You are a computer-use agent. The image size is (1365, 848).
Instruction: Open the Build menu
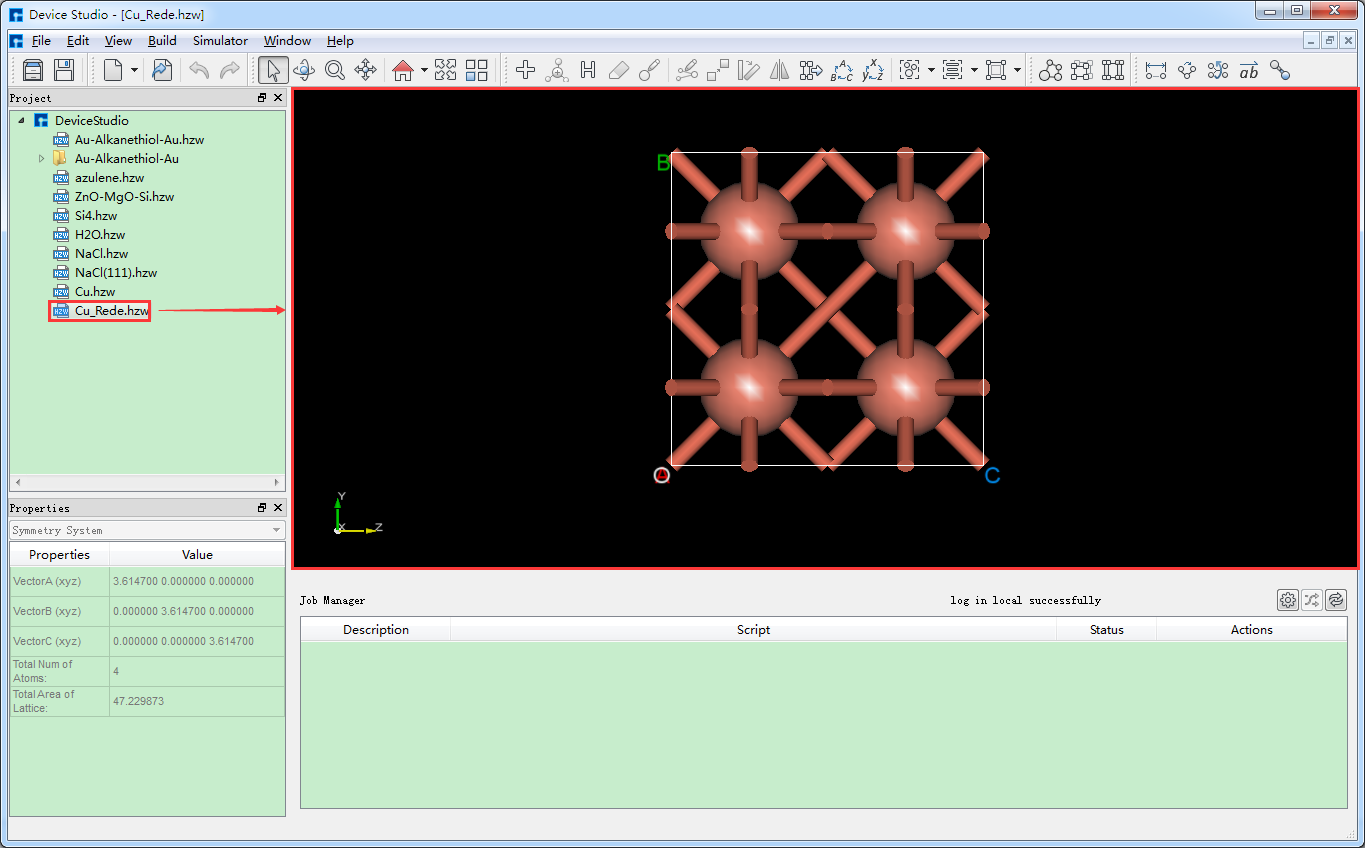[x=162, y=41]
